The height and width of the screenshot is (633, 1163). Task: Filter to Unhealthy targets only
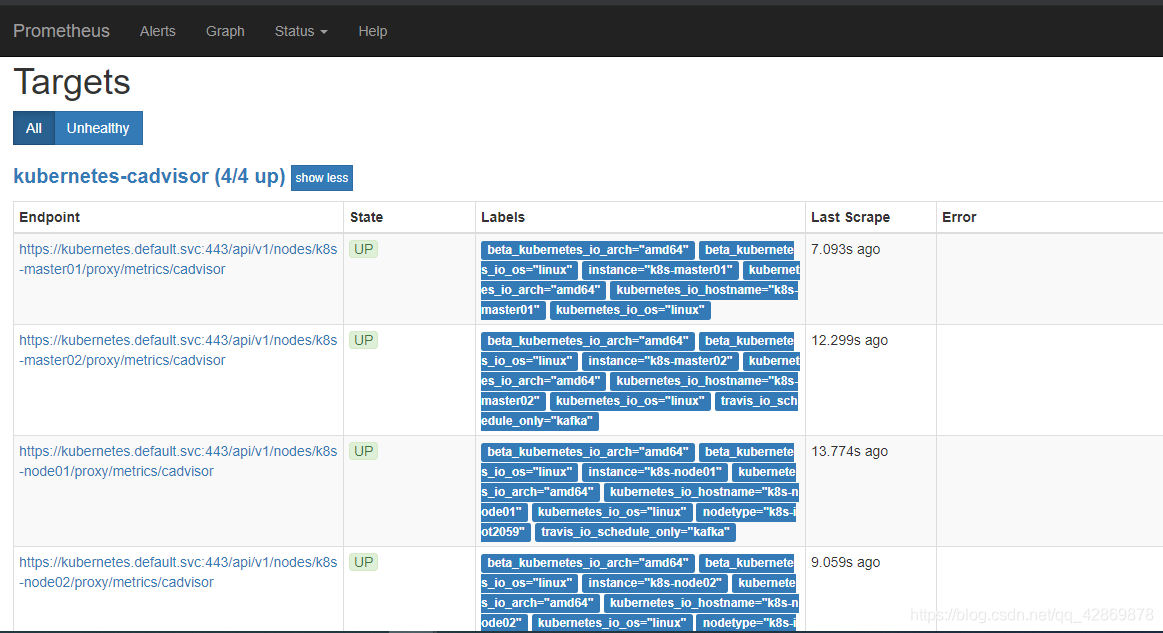[x=98, y=128]
